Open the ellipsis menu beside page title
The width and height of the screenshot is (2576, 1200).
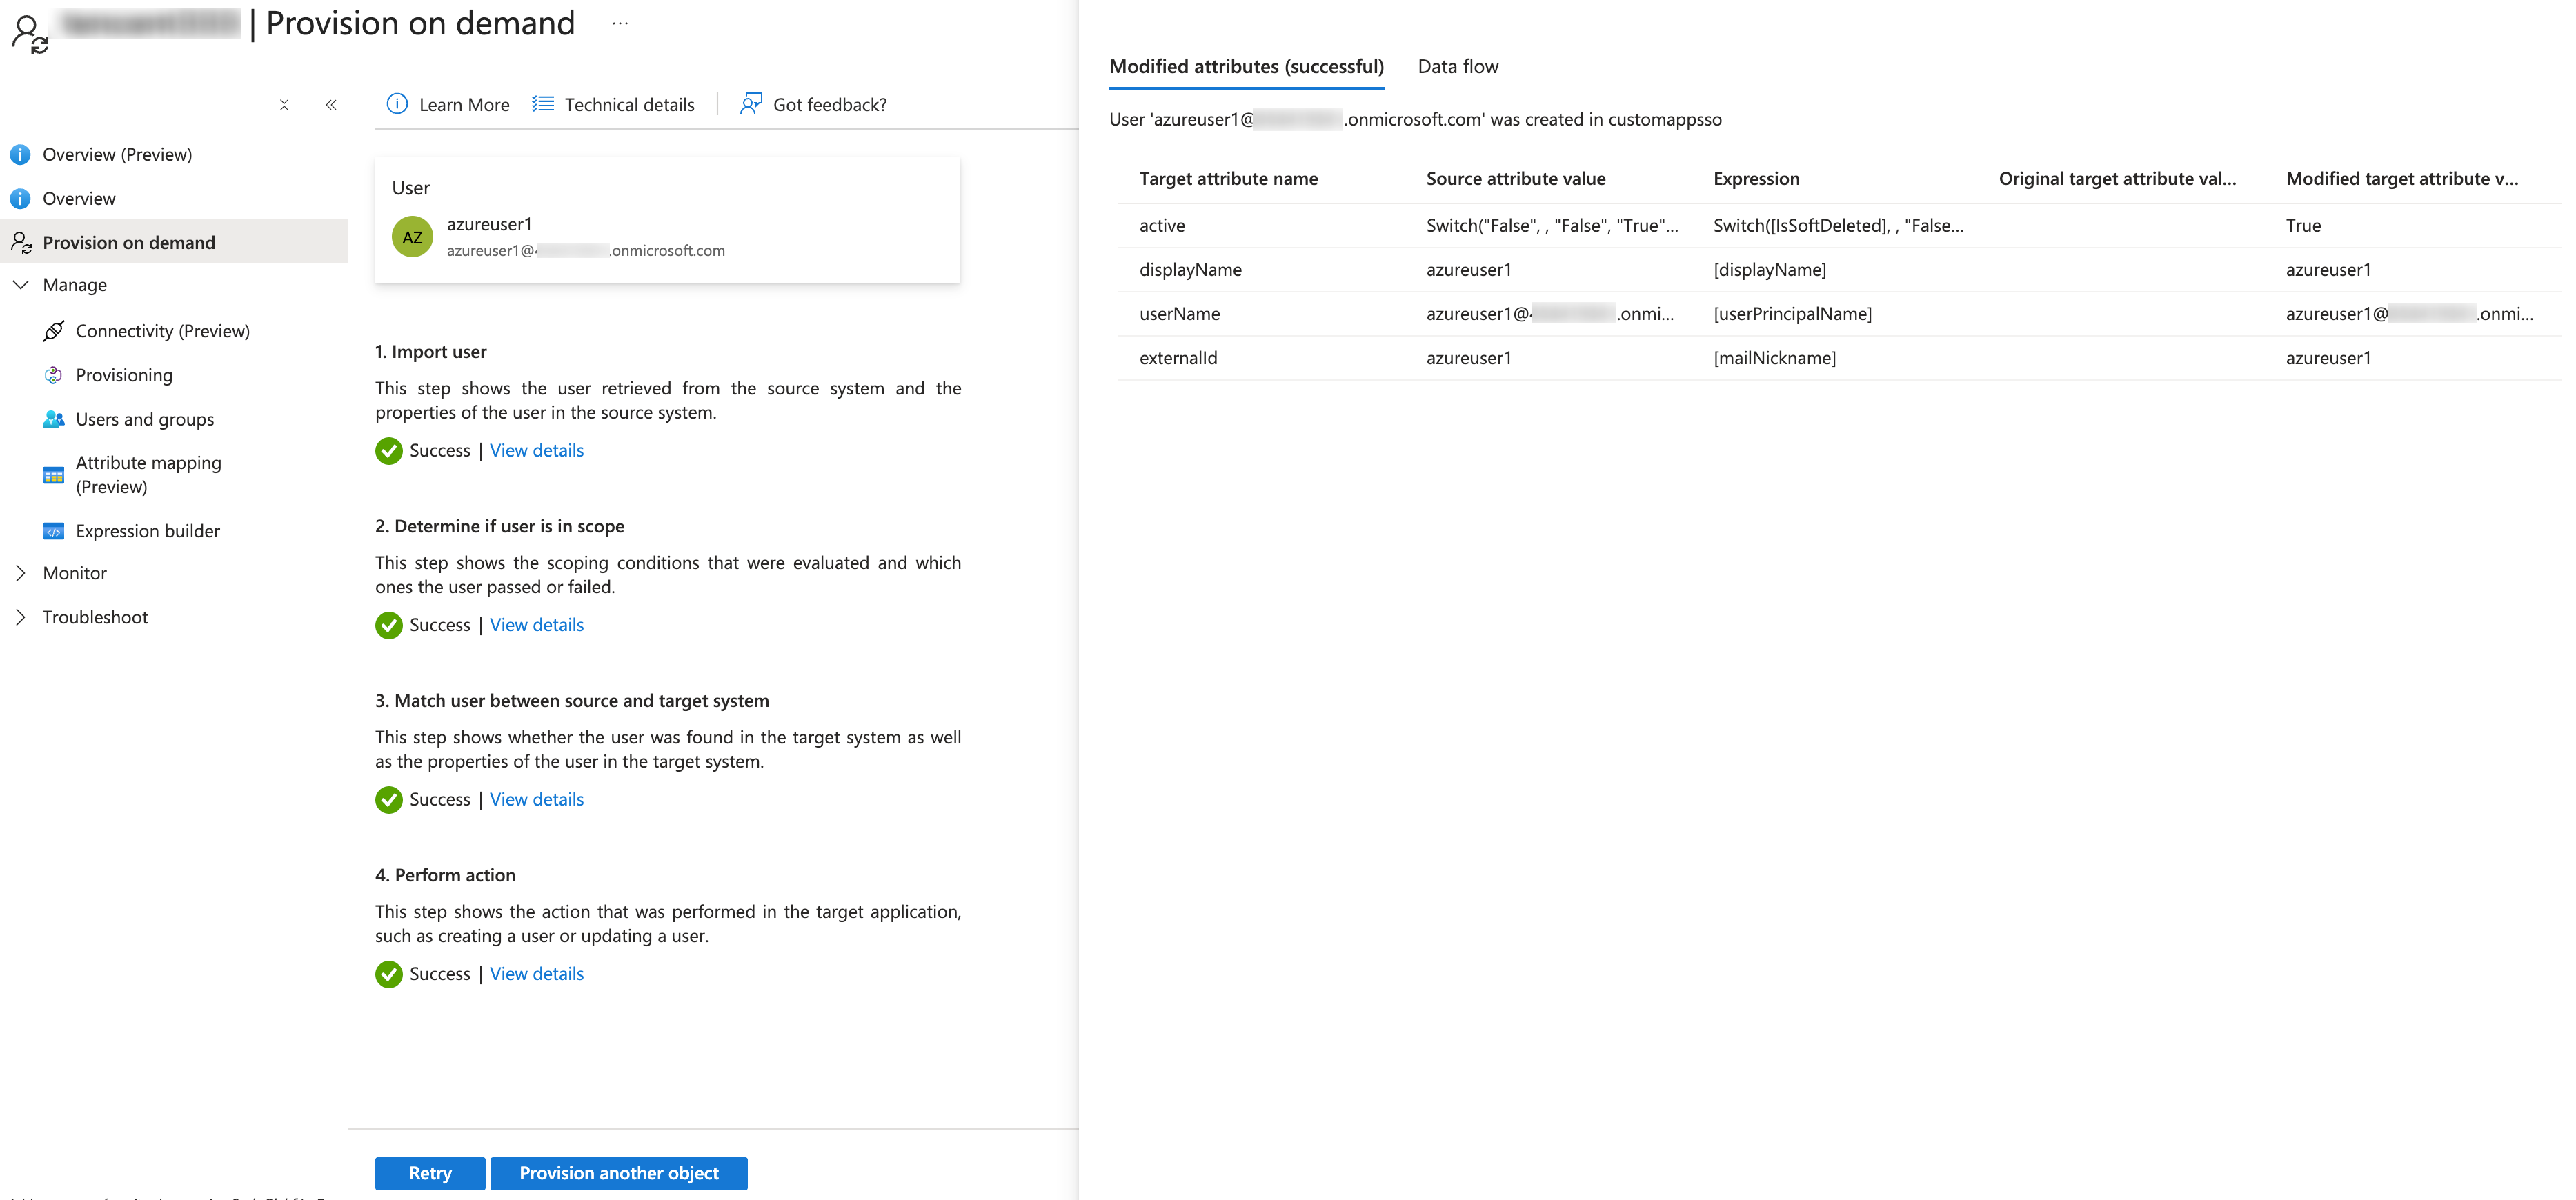[x=620, y=24]
